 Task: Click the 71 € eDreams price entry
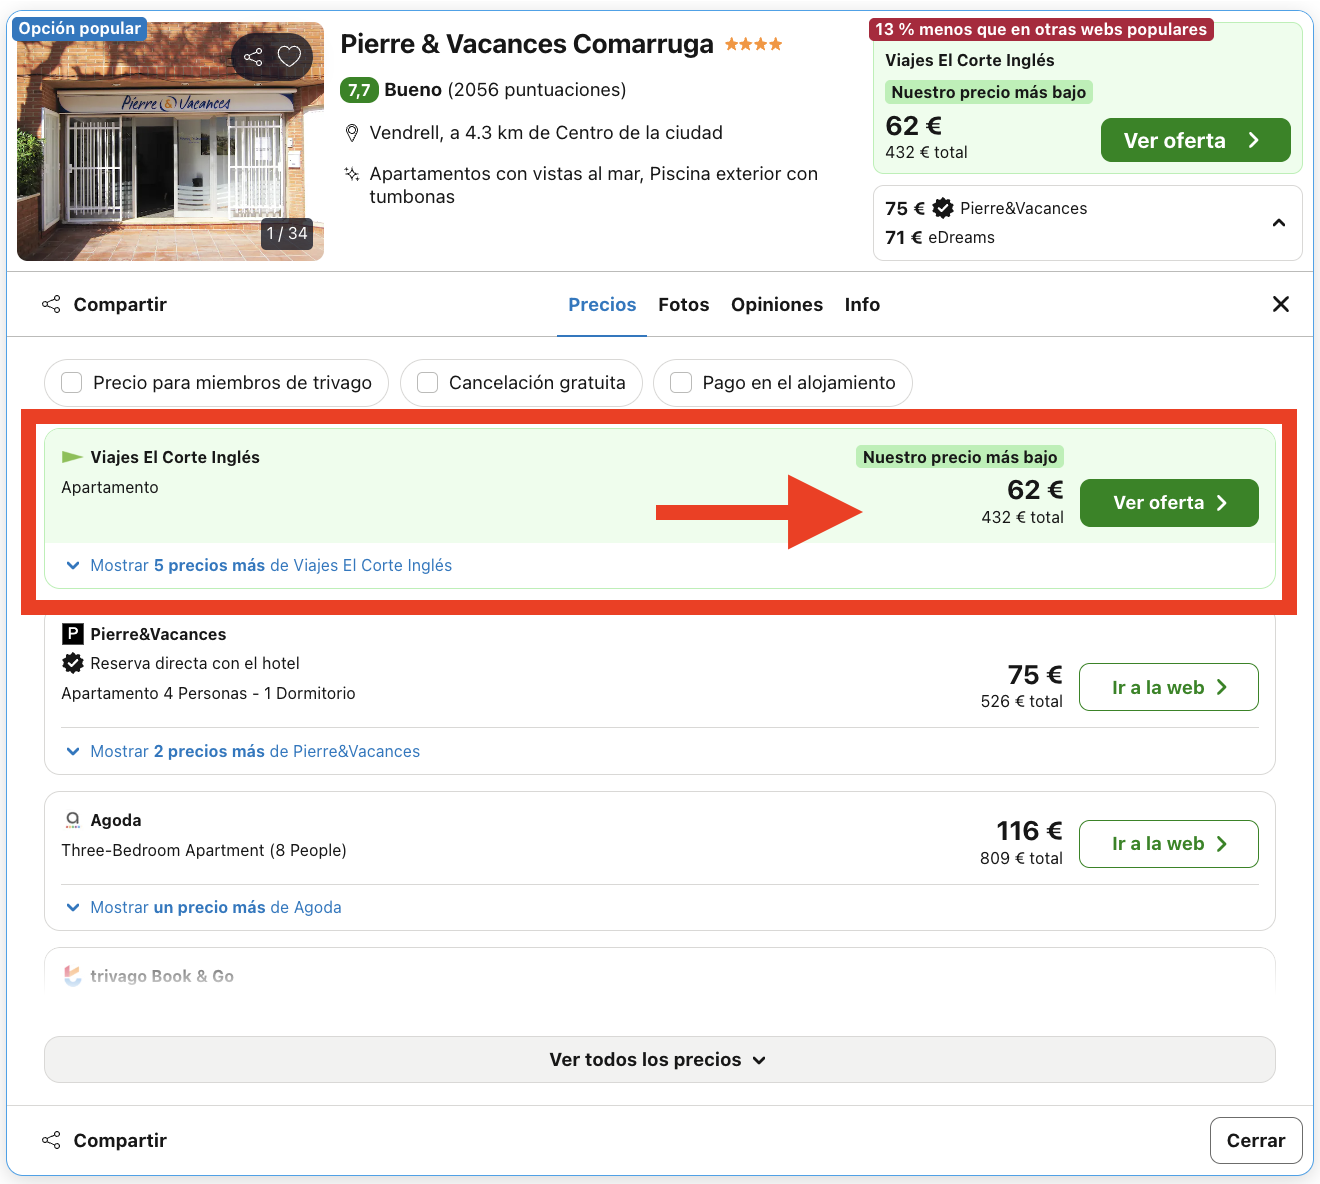[x=940, y=237]
